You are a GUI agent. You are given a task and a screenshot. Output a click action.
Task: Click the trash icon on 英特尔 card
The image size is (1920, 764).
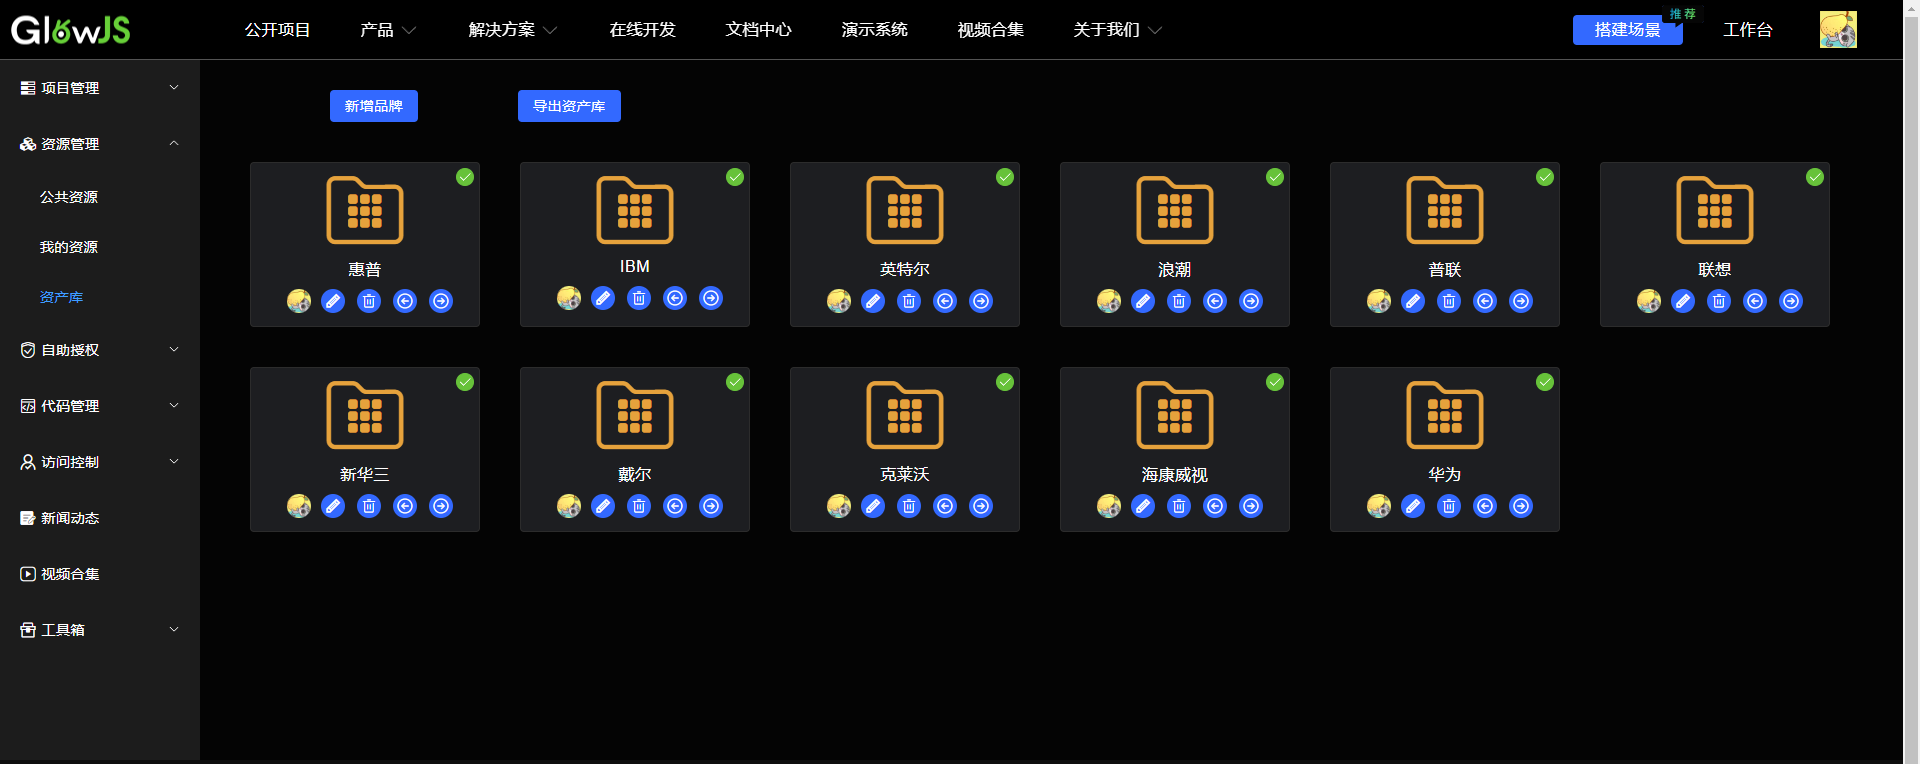pyautogui.click(x=909, y=301)
